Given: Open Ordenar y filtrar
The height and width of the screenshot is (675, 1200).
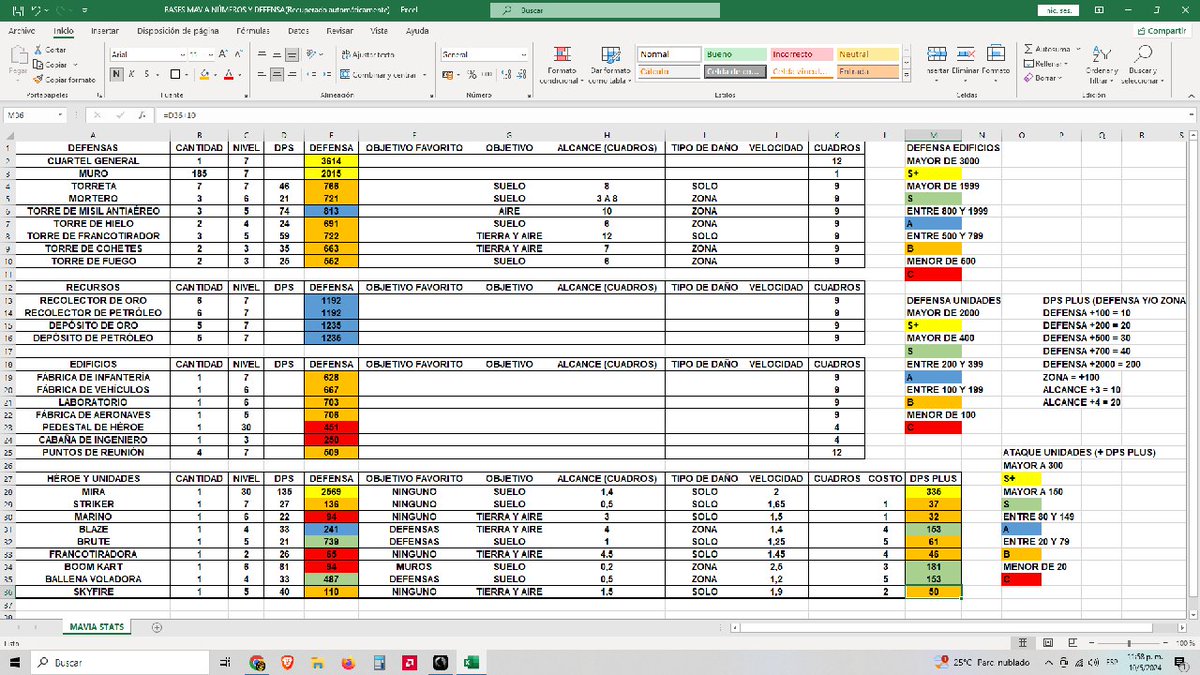Looking at the screenshot, I should tap(1102, 64).
